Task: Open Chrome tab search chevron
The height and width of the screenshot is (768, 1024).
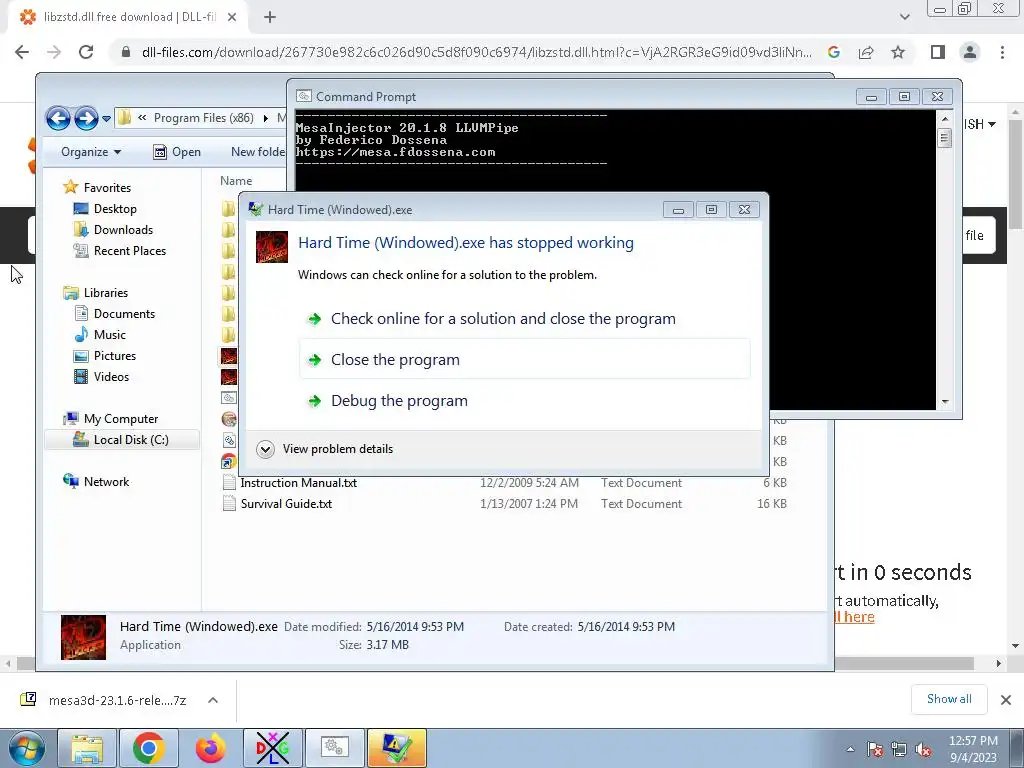Action: tap(904, 17)
